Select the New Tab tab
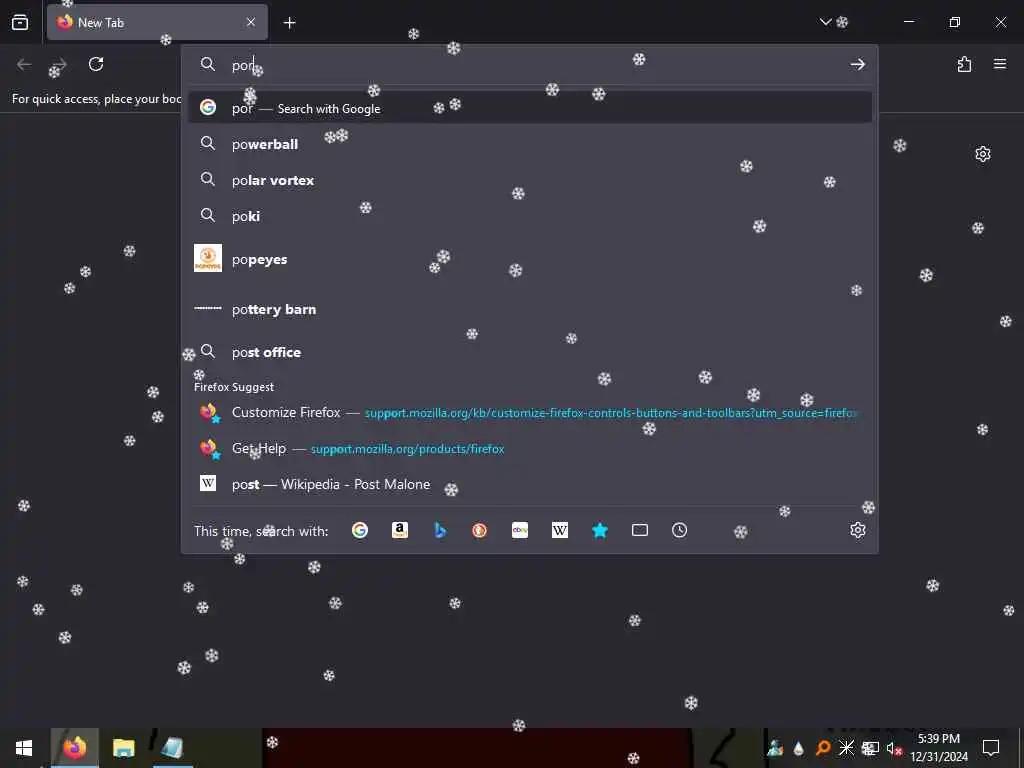Viewport: 1024px width, 768px height. point(157,23)
